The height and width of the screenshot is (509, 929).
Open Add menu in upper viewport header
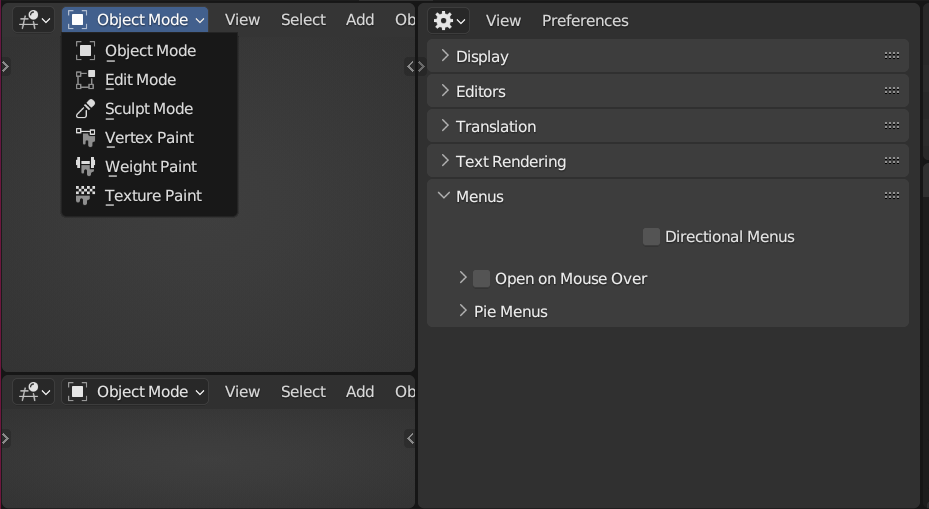[x=360, y=20]
